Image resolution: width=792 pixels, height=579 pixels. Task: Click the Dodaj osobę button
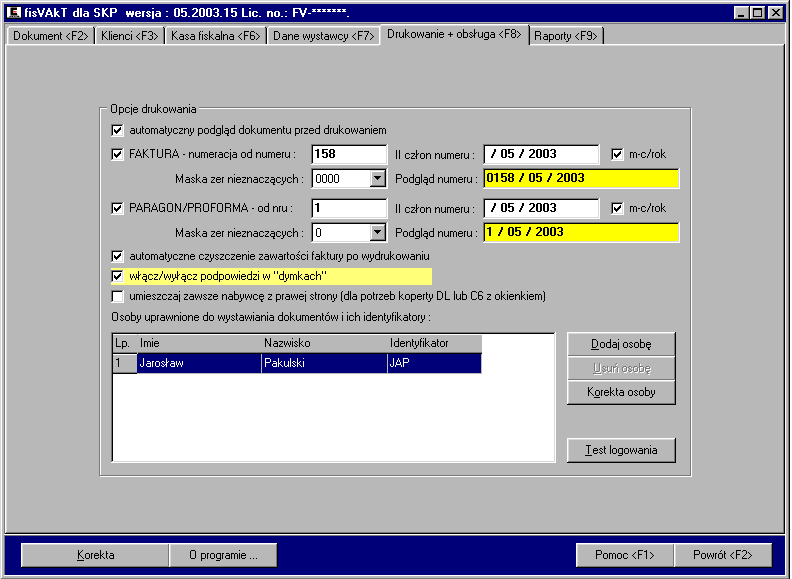click(621, 344)
